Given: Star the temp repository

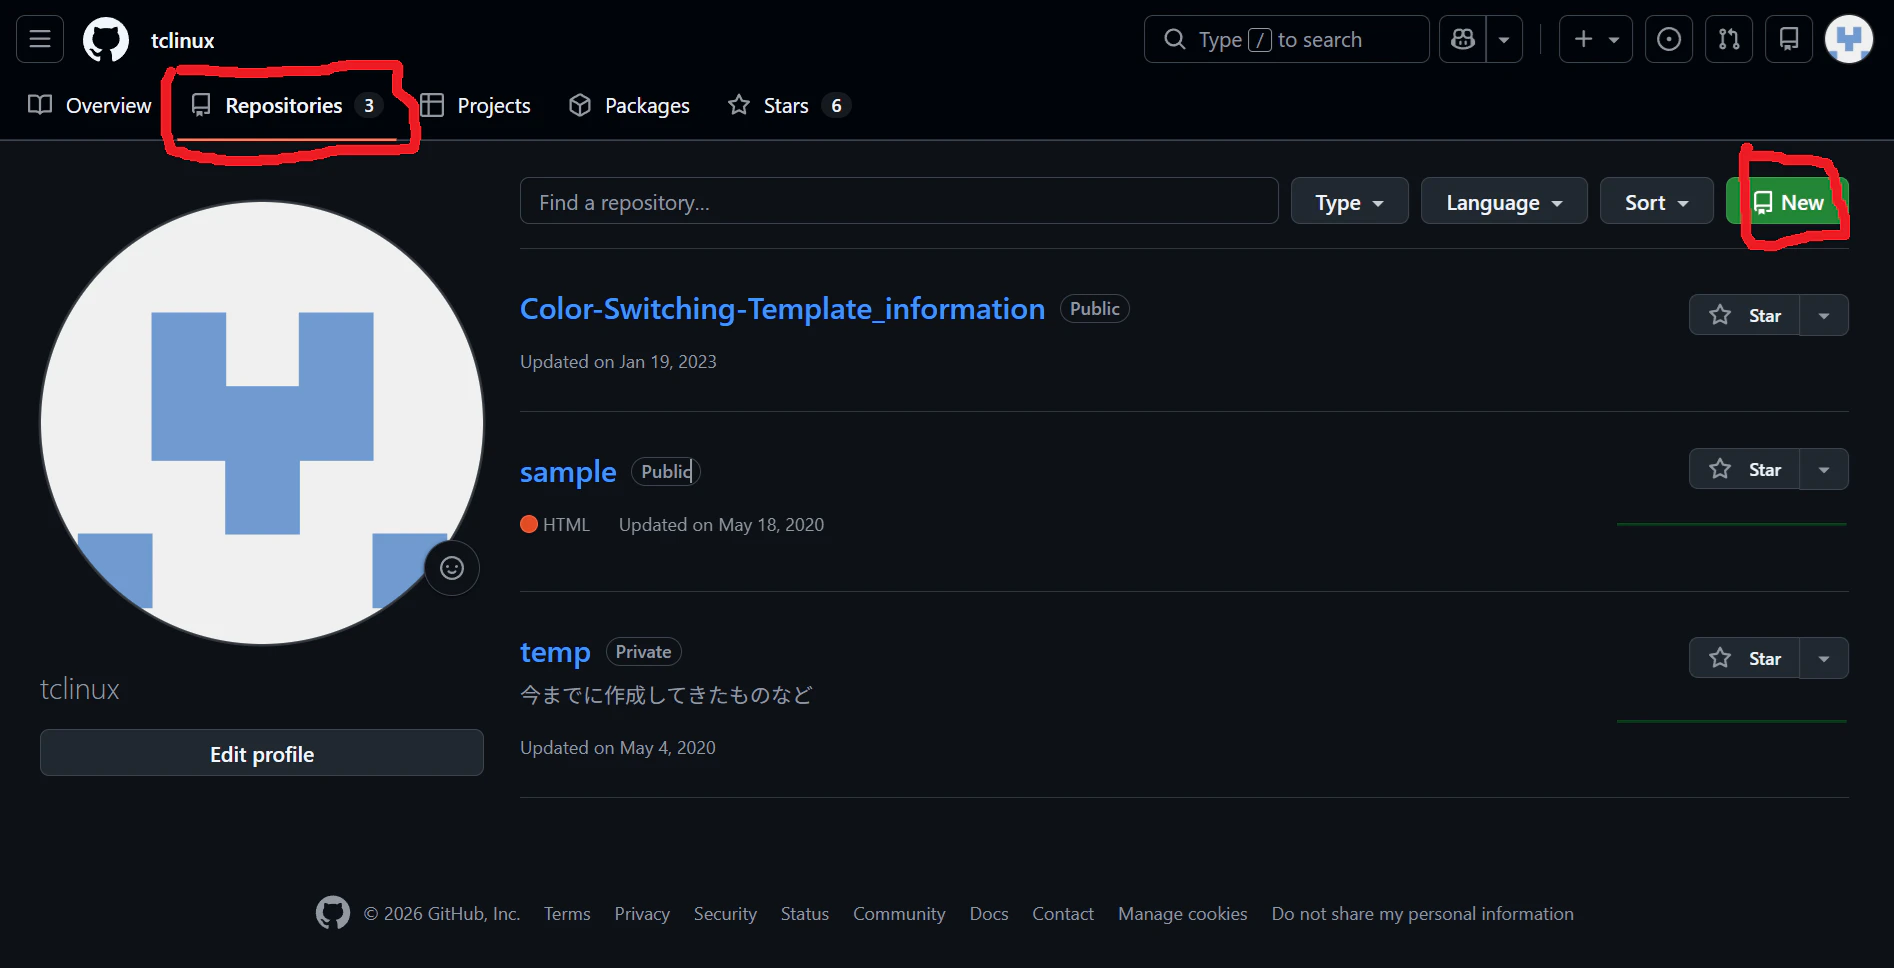Looking at the screenshot, I should [1745, 658].
